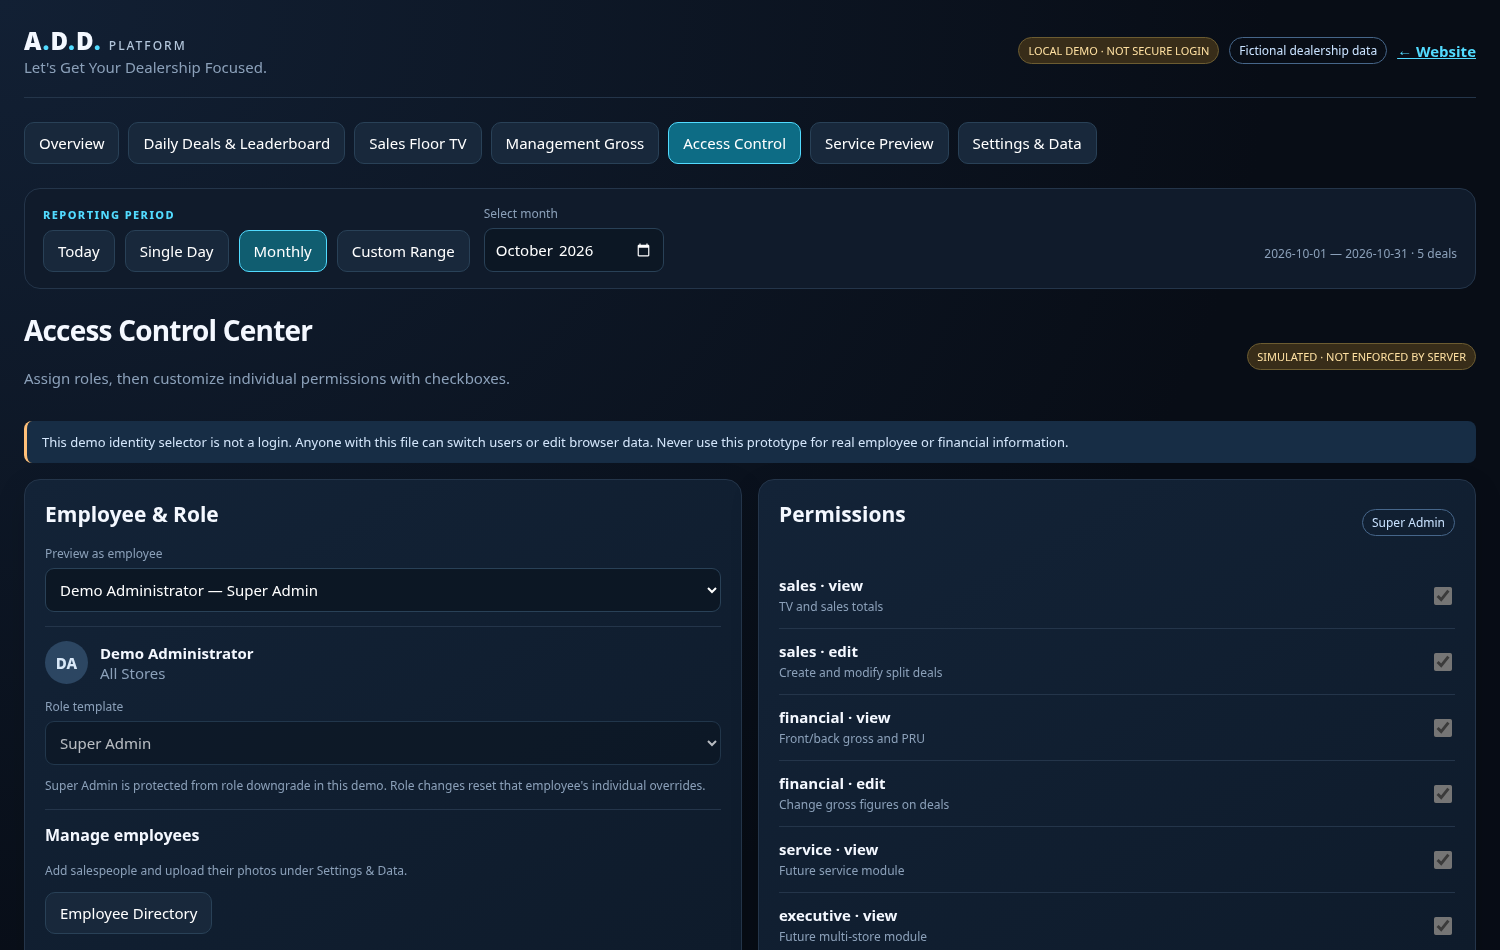The width and height of the screenshot is (1500, 950).
Task: Click the A.D.D. Platform logo text
Action: coord(105,42)
